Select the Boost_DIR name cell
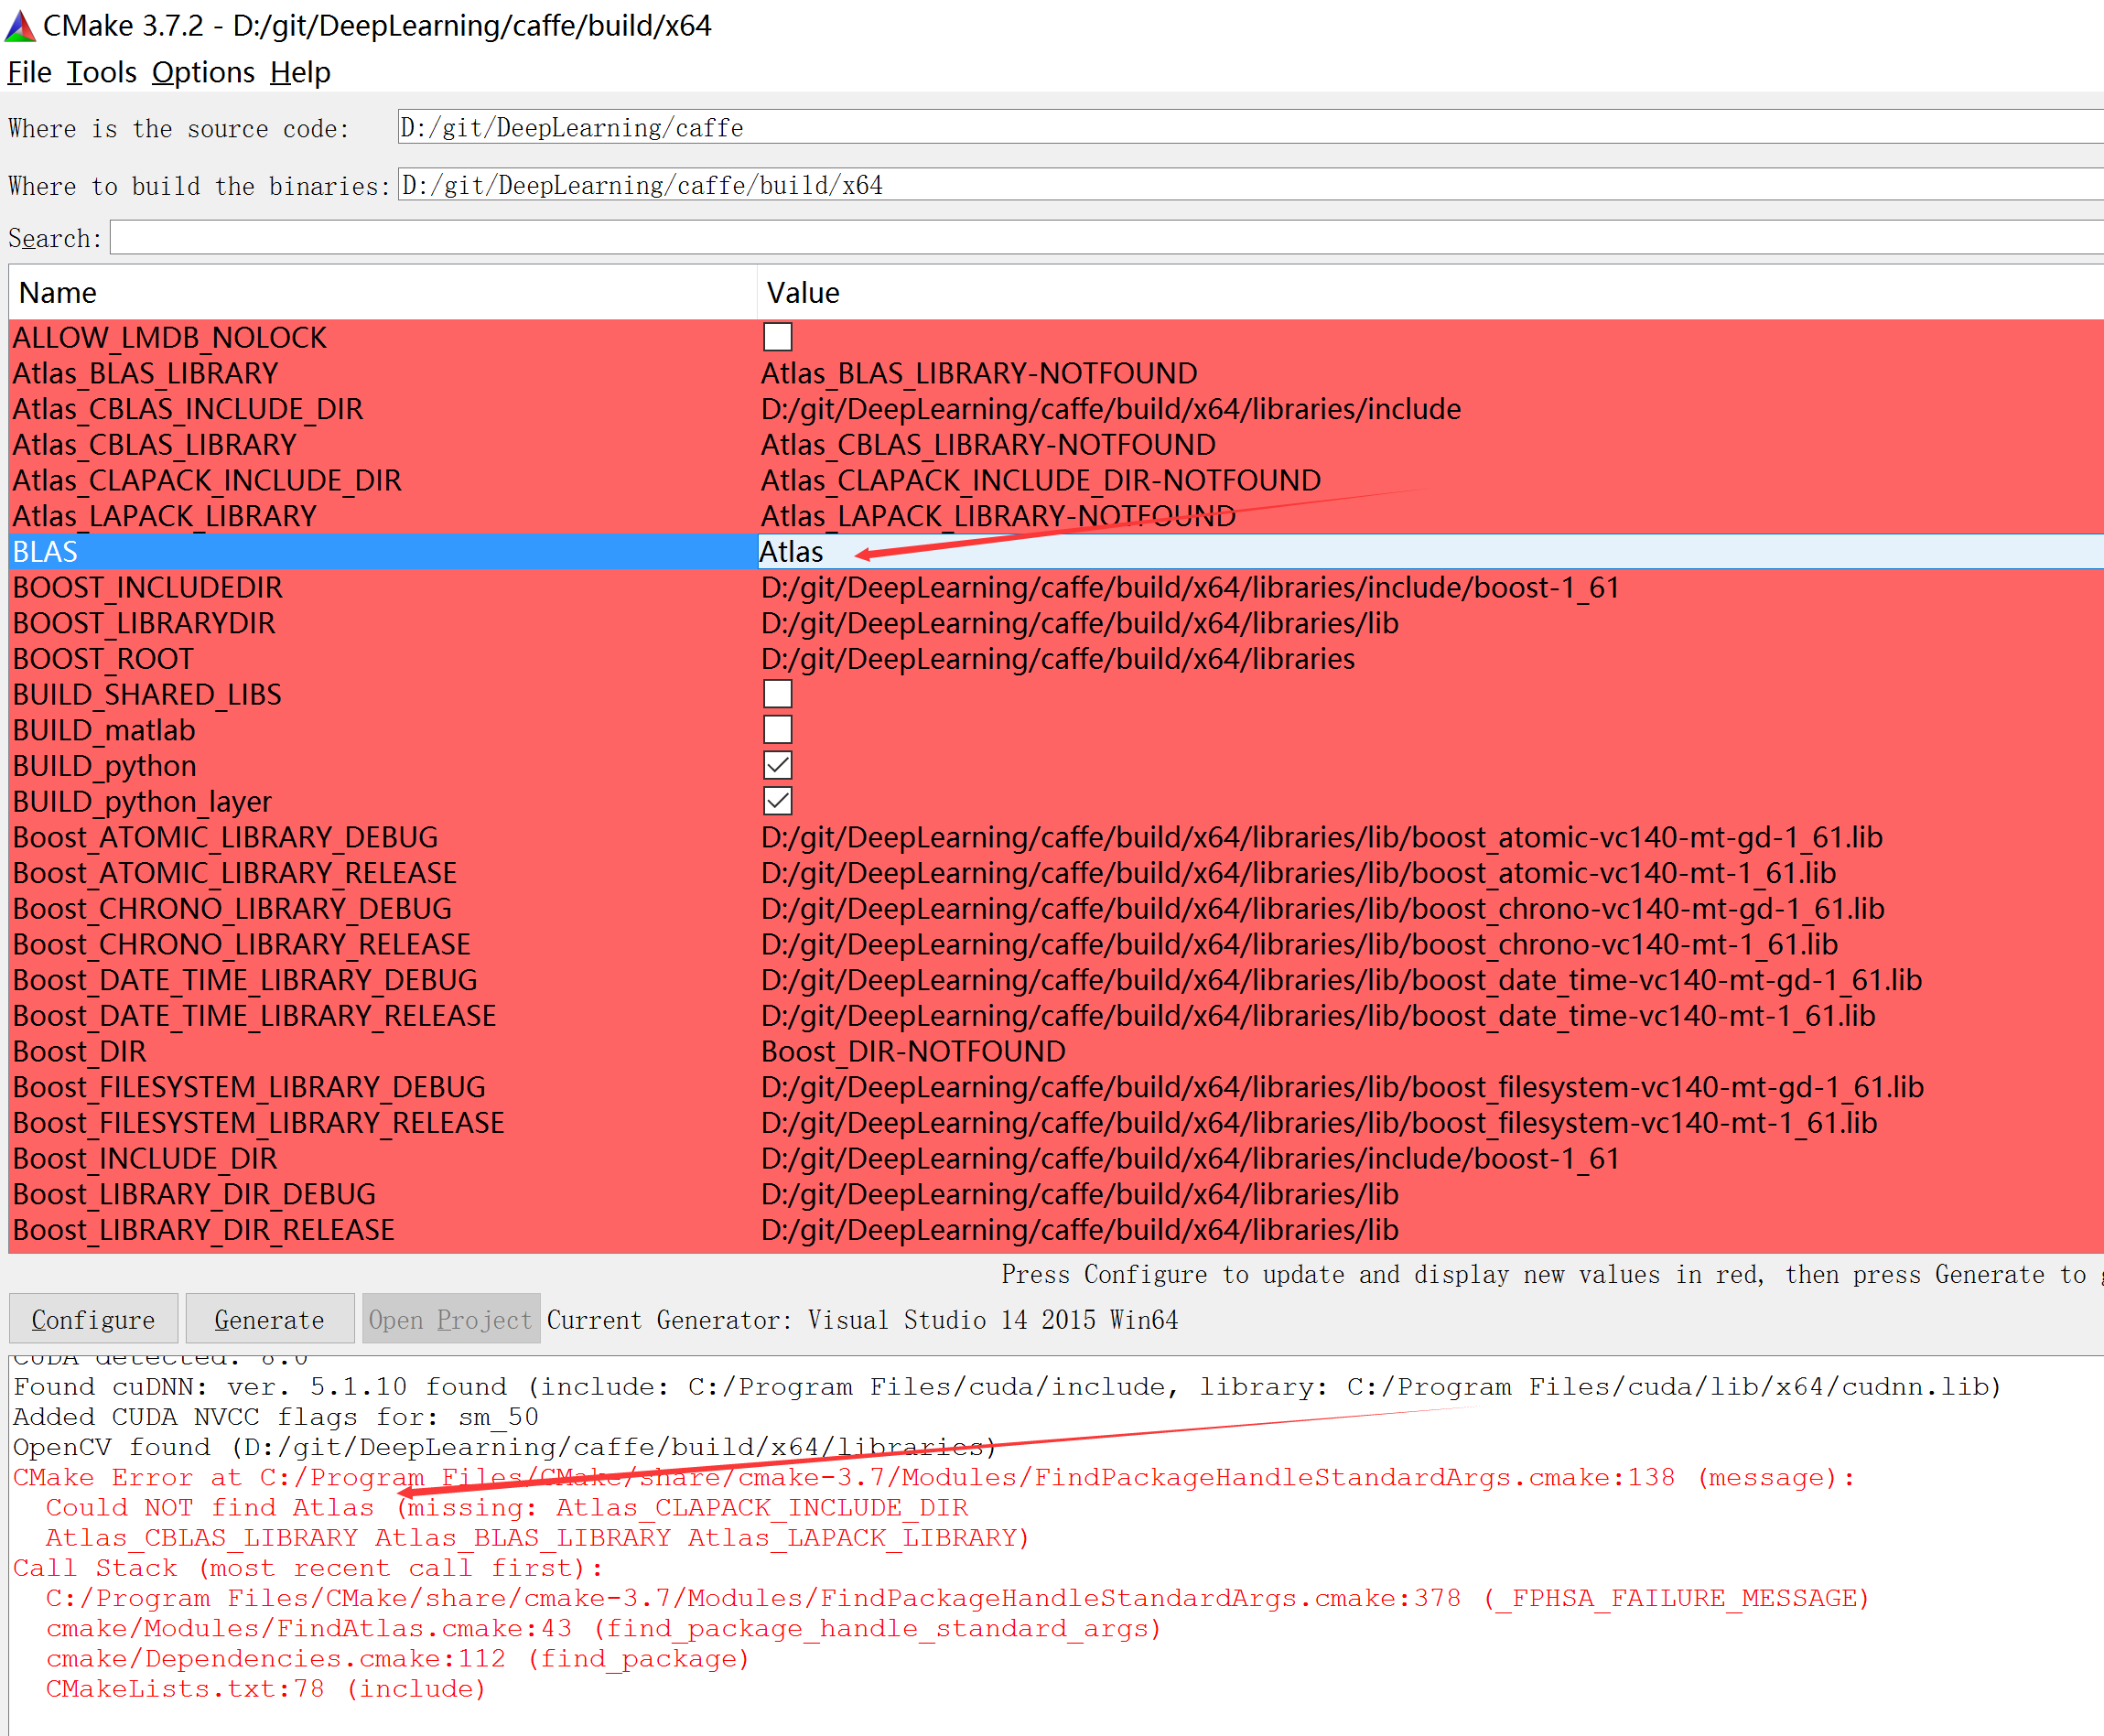The height and width of the screenshot is (1736, 2104). (382, 1051)
